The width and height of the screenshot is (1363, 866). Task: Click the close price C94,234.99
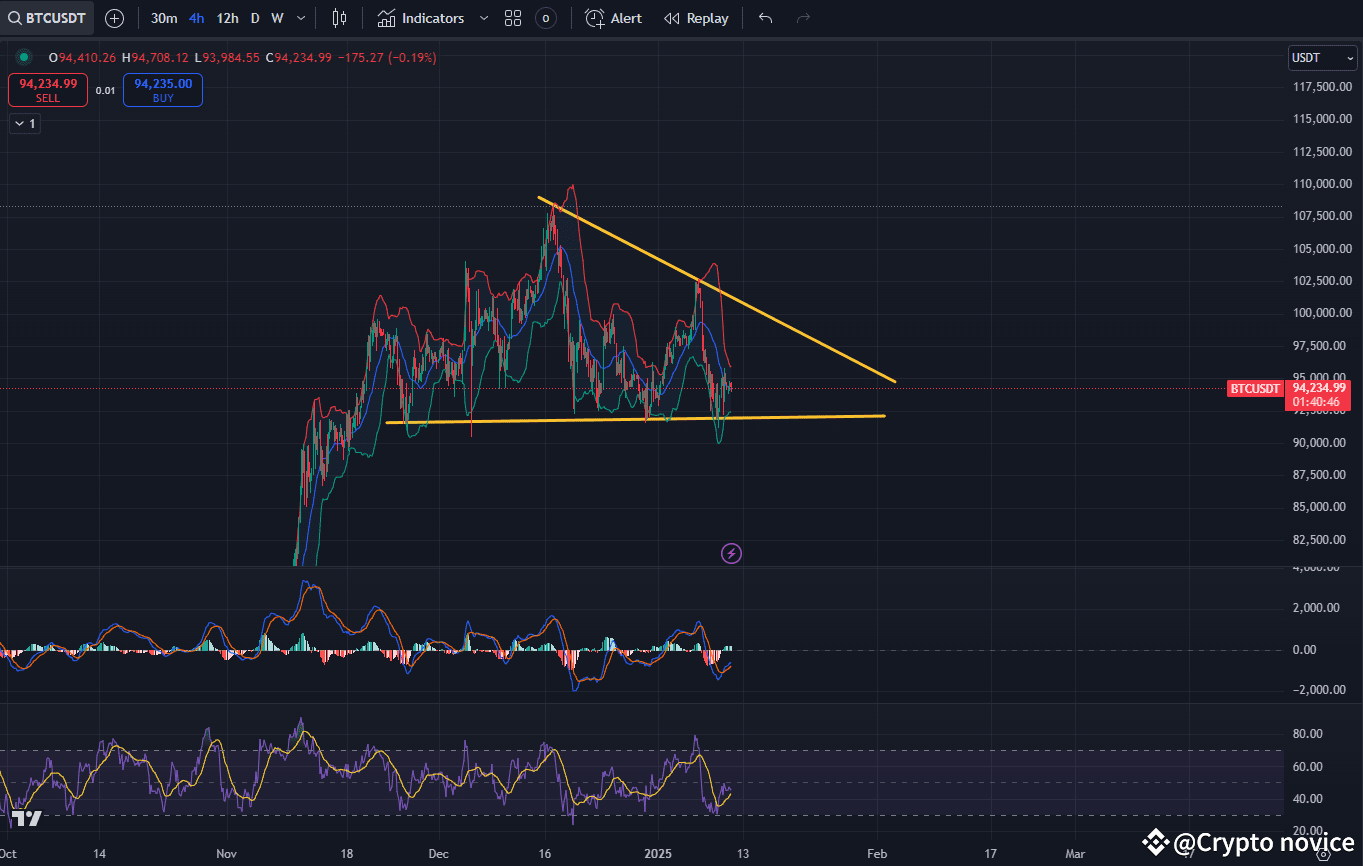tap(298, 58)
